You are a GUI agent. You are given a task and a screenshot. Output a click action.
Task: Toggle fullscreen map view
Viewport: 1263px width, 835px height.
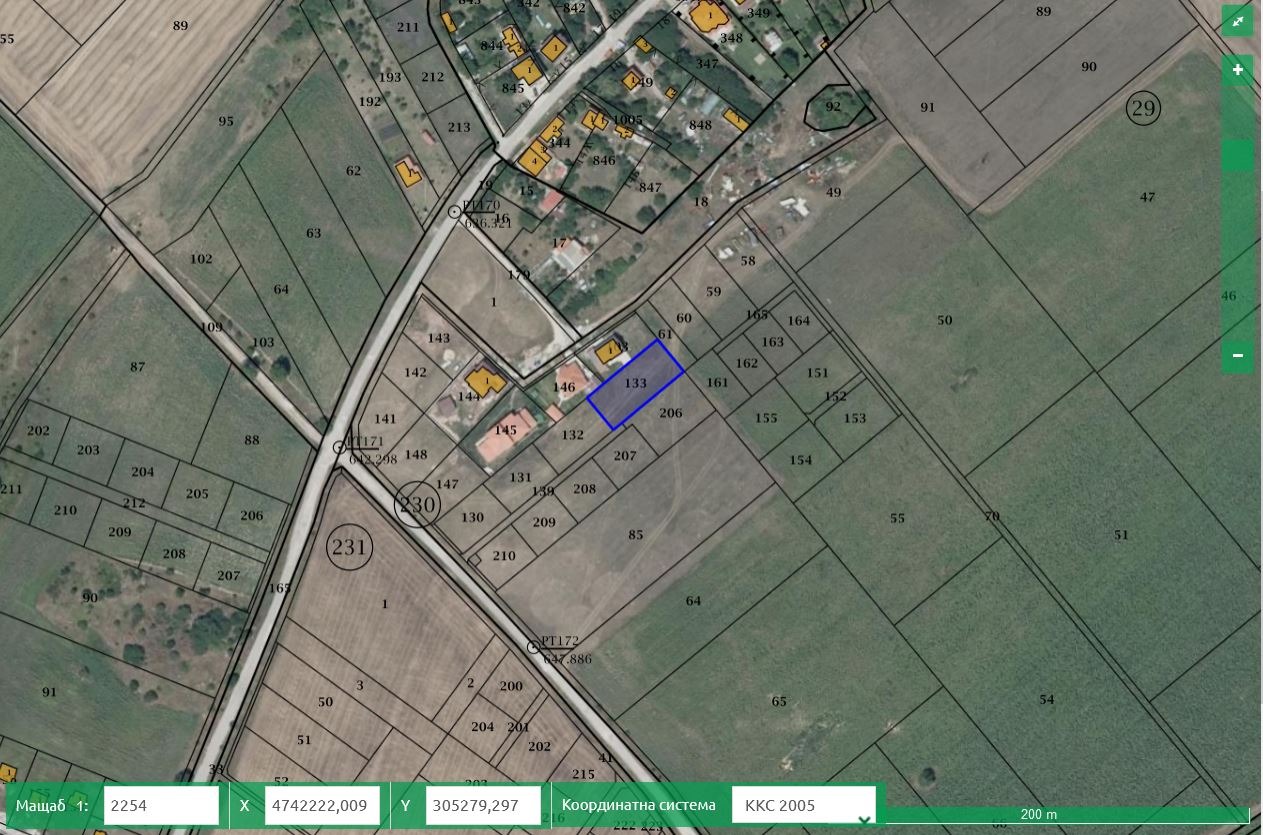[1237, 21]
